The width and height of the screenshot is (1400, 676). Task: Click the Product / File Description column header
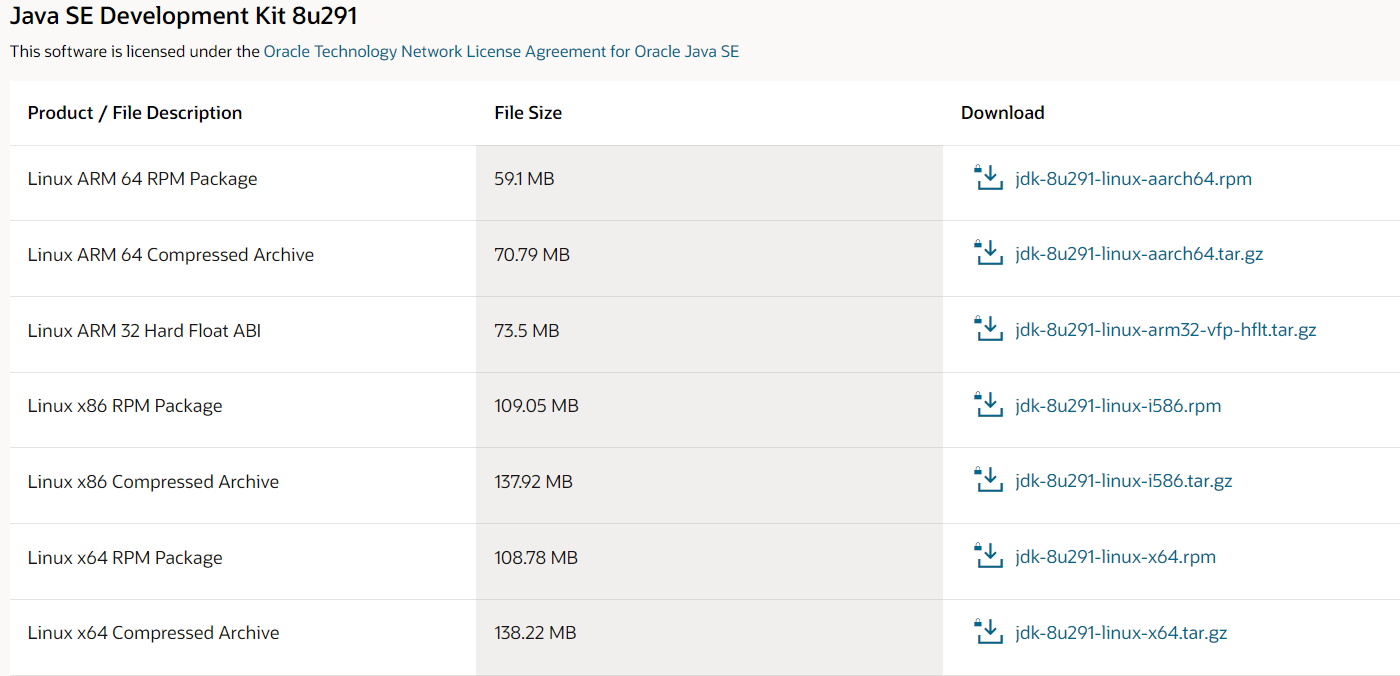tap(135, 113)
